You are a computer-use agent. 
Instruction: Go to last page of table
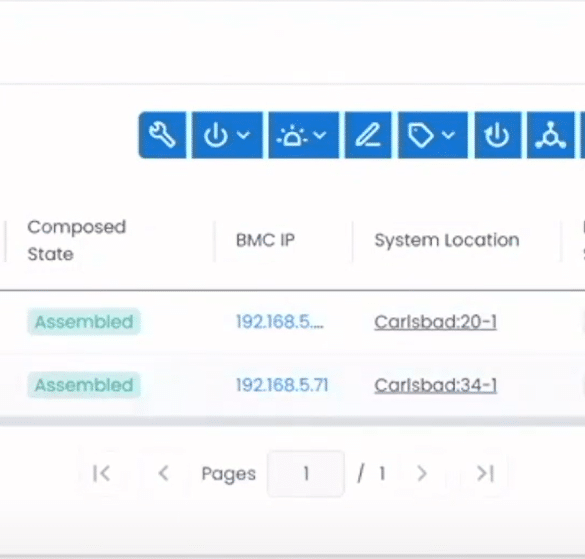click(x=485, y=474)
